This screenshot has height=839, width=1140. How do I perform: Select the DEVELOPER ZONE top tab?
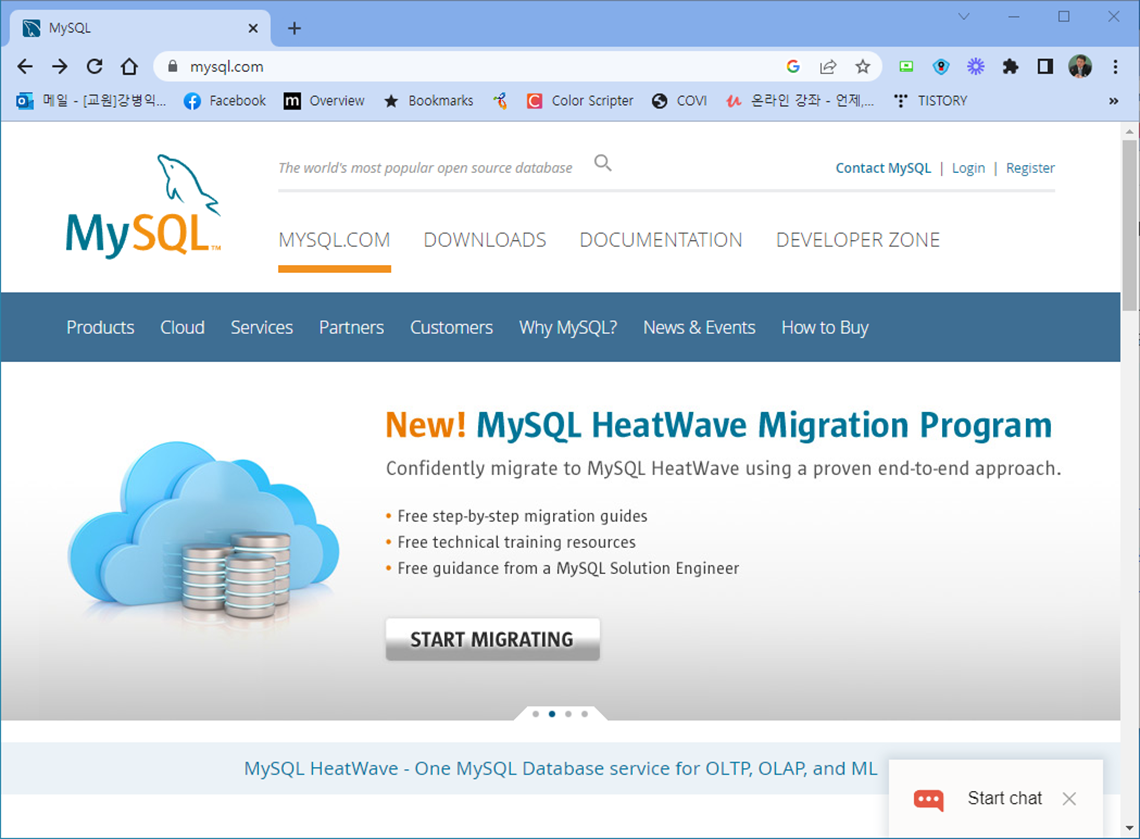pyautogui.click(x=858, y=240)
